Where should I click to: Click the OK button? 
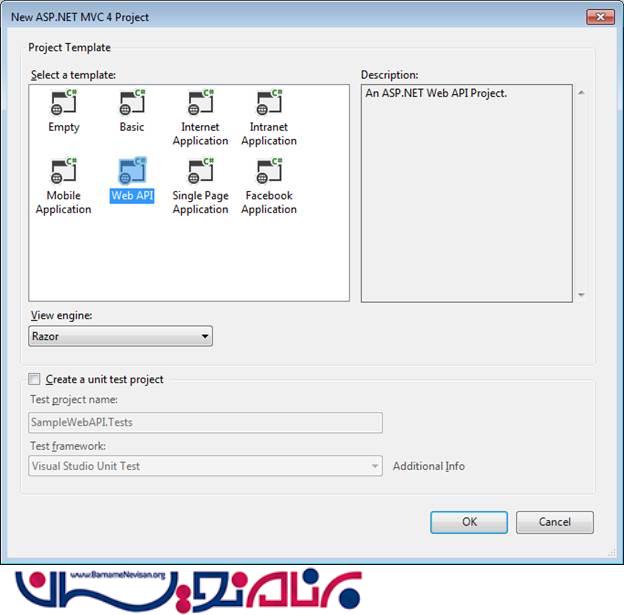469,522
